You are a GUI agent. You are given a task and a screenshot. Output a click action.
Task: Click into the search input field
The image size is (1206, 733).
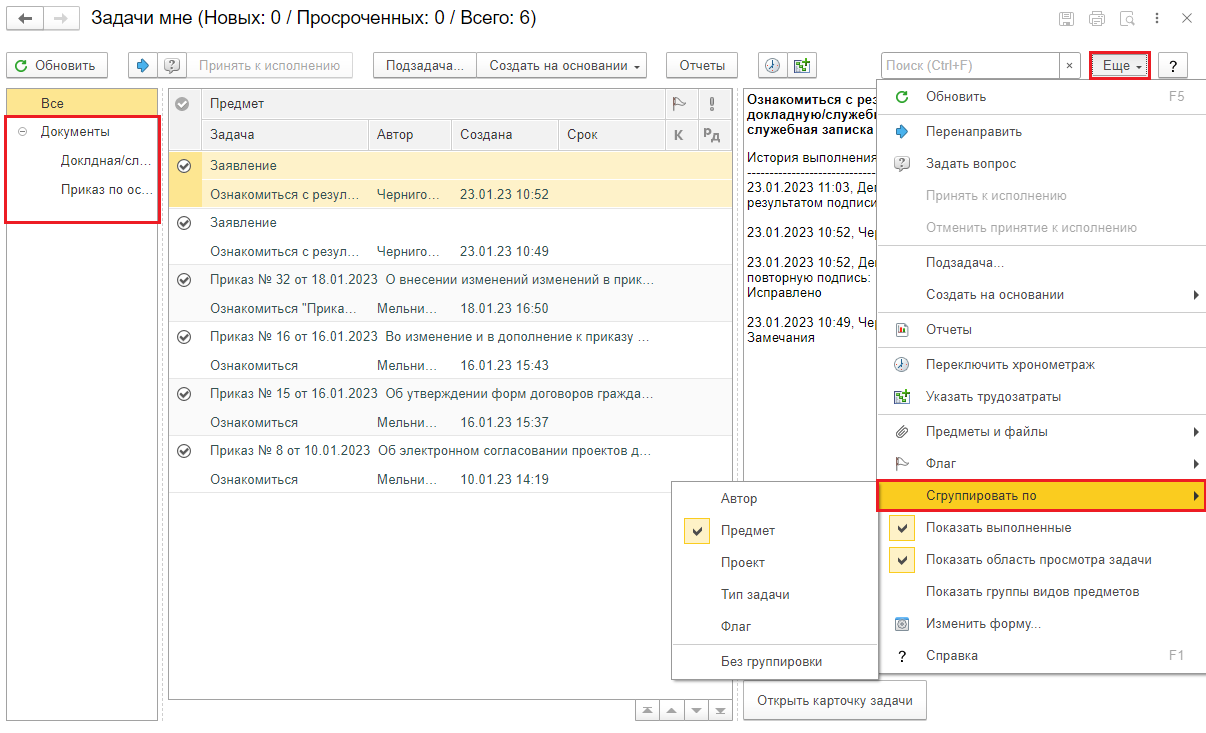click(968, 65)
